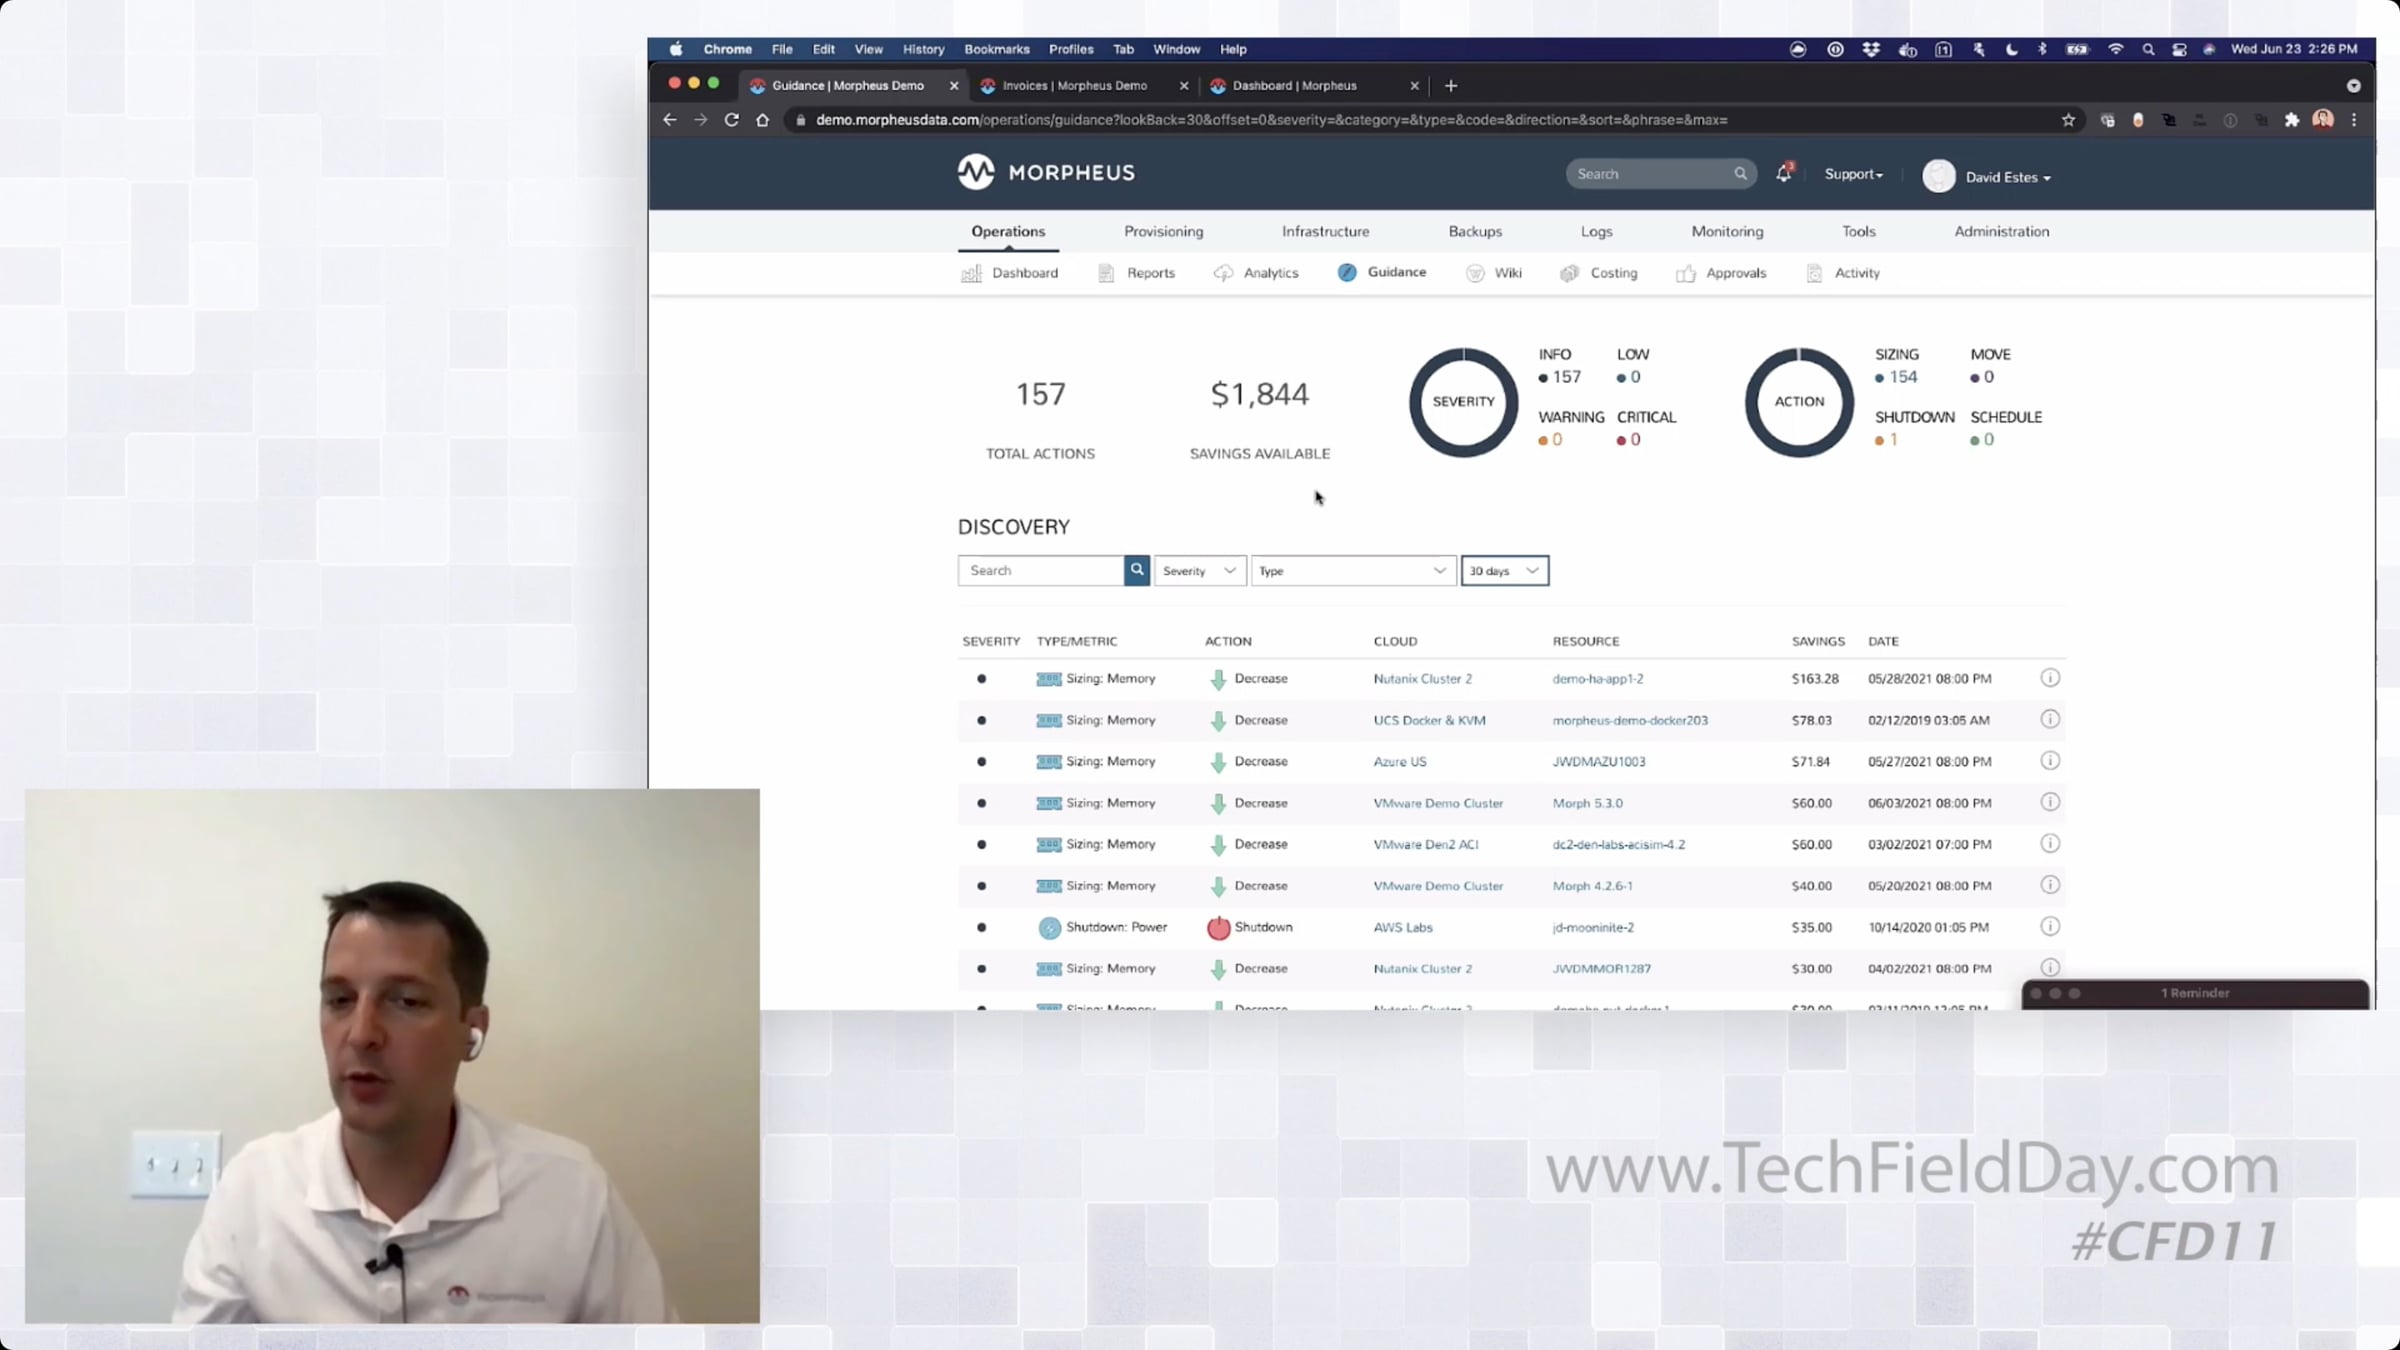Image resolution: width=2400 pixels, height=1350 pixels.
Task: Open the Costing sub-tab
Action: (1599, 273)
